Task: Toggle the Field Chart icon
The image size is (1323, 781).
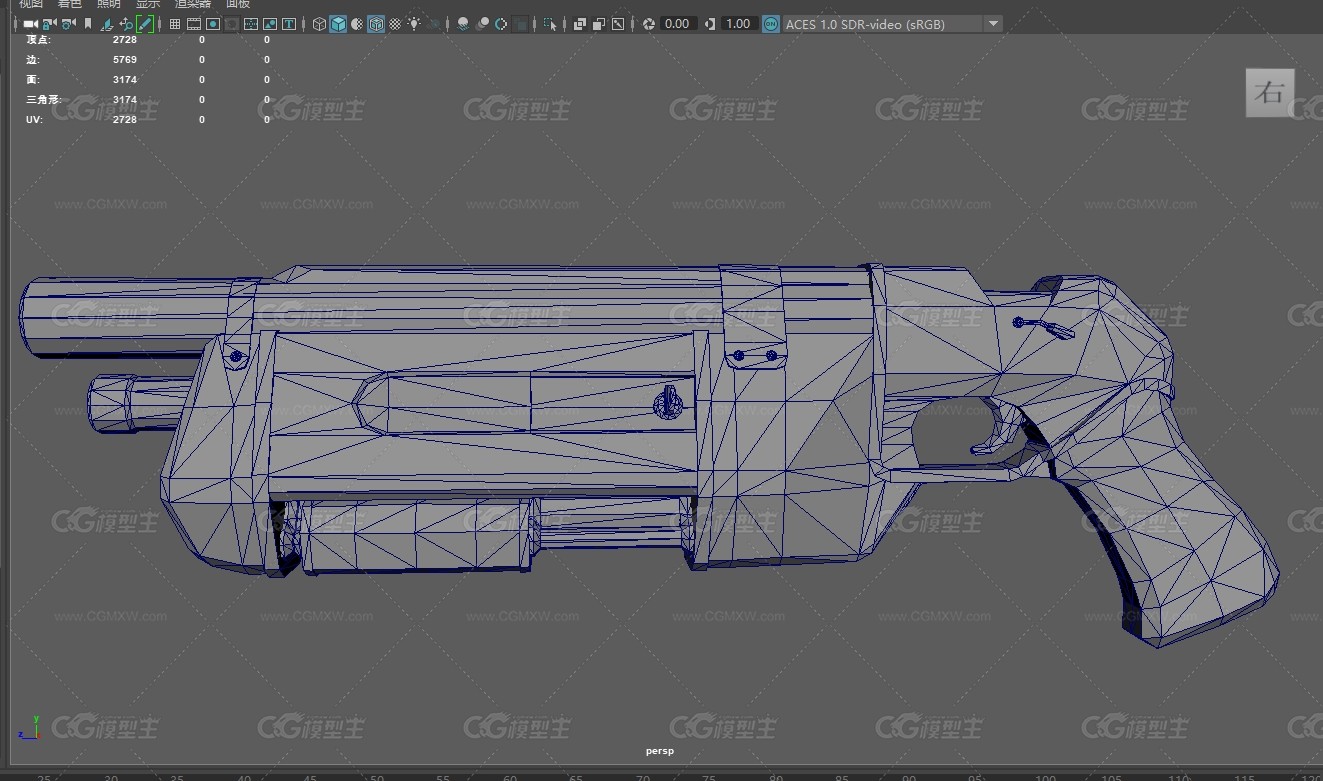Action: 251,24
